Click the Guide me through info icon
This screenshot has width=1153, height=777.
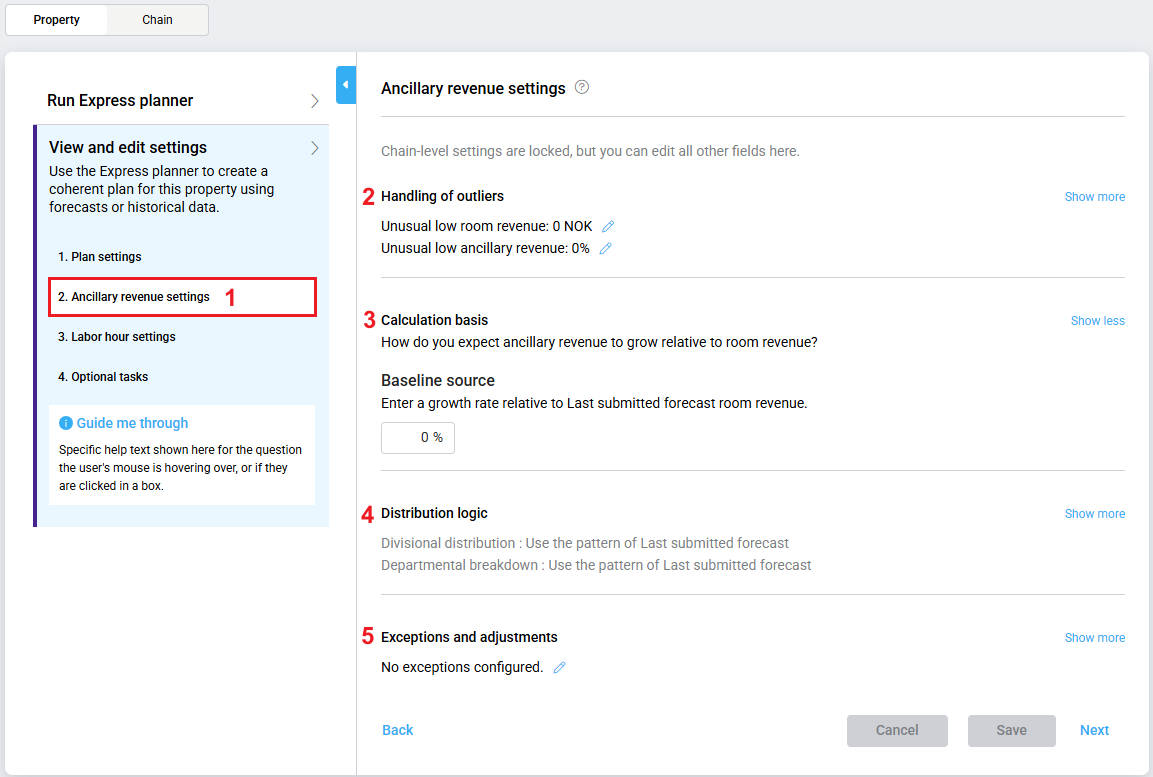[66, 423]
